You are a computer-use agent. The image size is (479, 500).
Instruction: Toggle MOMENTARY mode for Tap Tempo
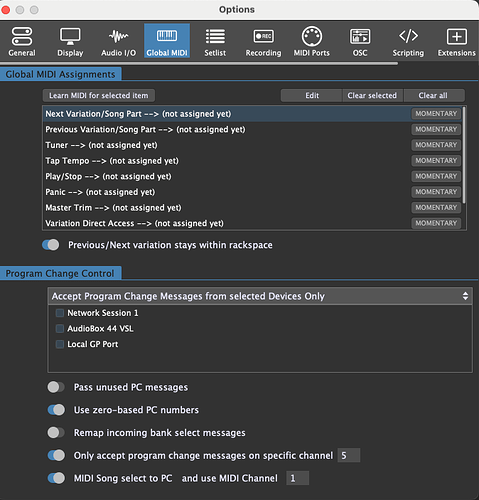pos(436,161)
